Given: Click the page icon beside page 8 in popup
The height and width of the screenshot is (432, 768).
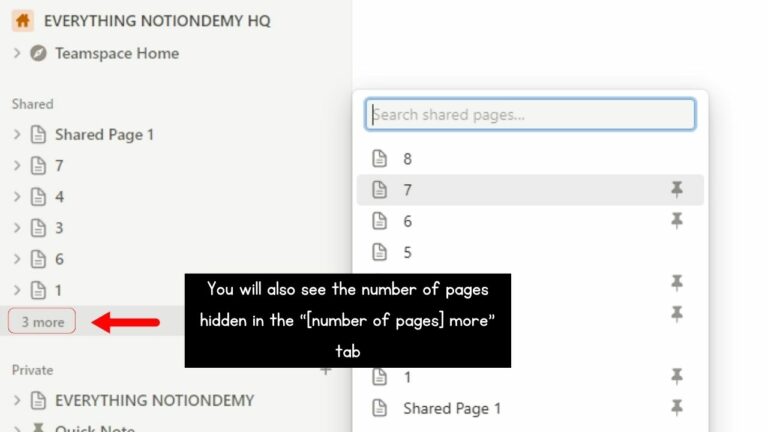Looking at the screenshot, I should 380,159.
